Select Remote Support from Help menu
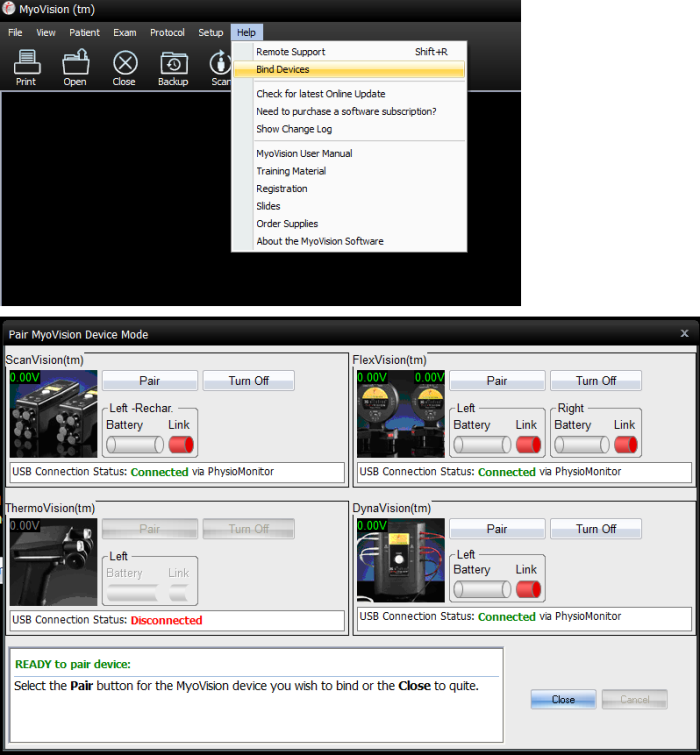Viewport: 700px width, 755px height. [349, 52]
